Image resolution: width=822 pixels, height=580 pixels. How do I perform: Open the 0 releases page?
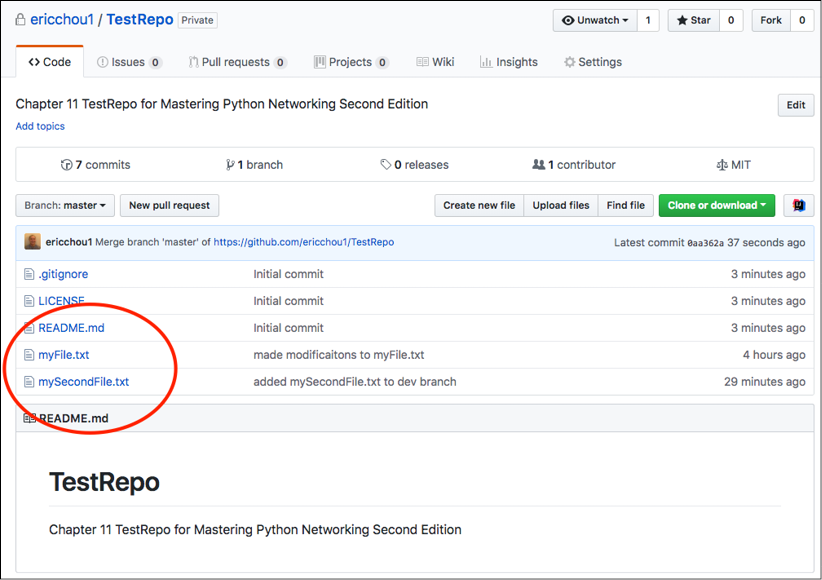[x=415, y=165]
